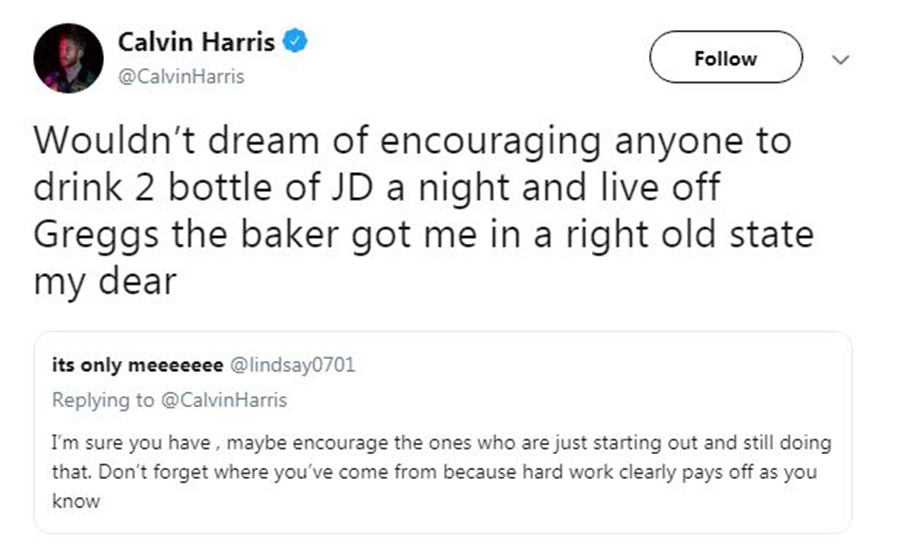
Task: Open the @lindsay0701 handle
Action: click(293, 365)
